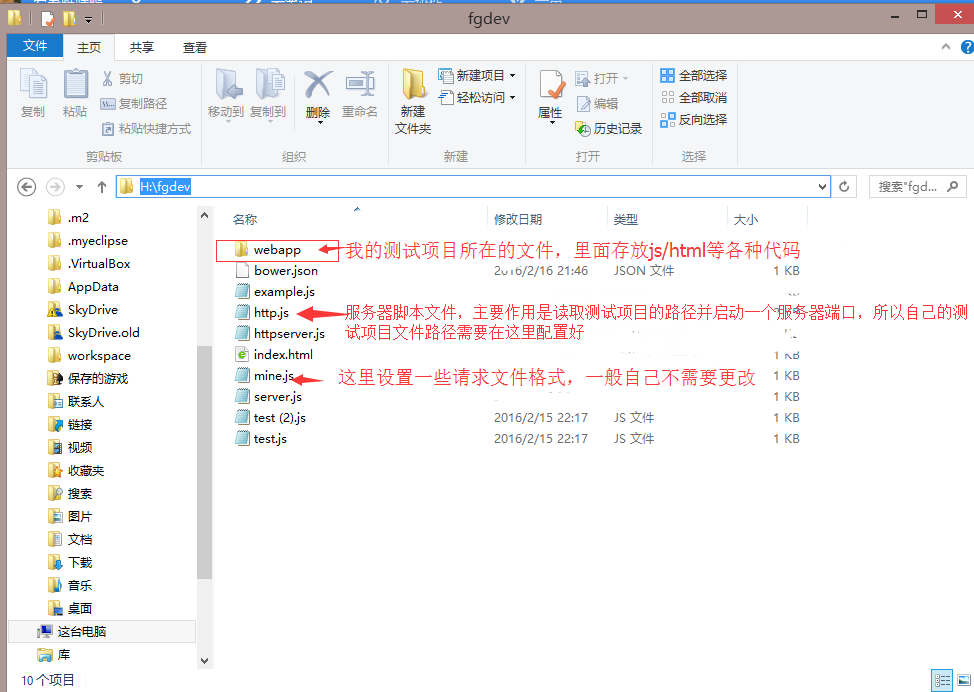Click the 历史记录 (History) icon
The height and width of the screenshot is (692, 974).
click(584, 130)
